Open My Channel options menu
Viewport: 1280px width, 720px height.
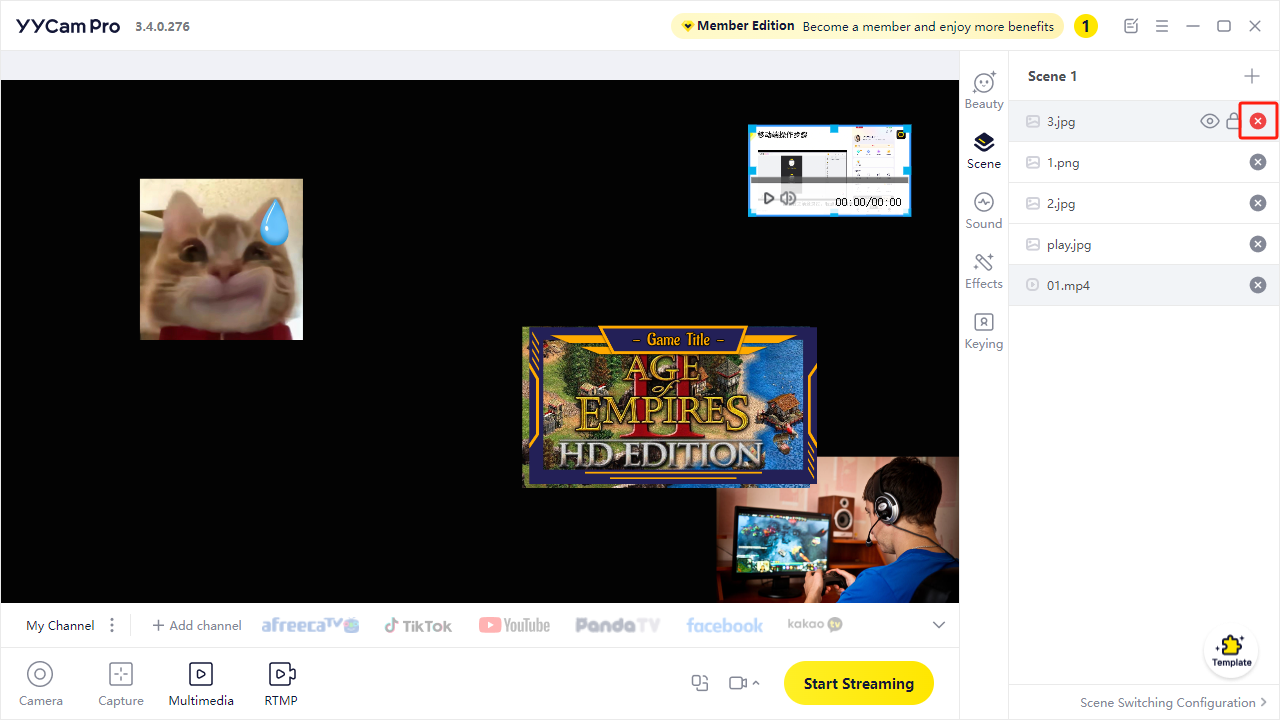(112, 625)
